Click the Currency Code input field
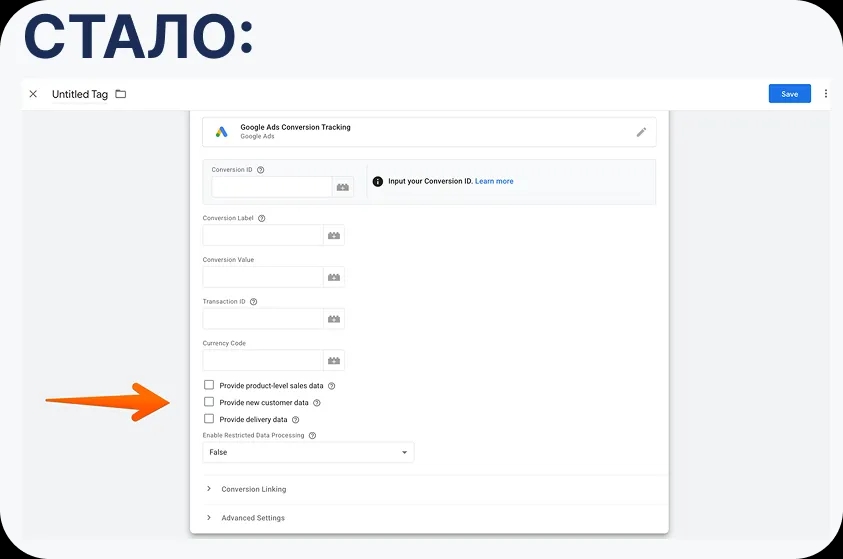Viewport: 843px width, 559px height. pos(263,361)
